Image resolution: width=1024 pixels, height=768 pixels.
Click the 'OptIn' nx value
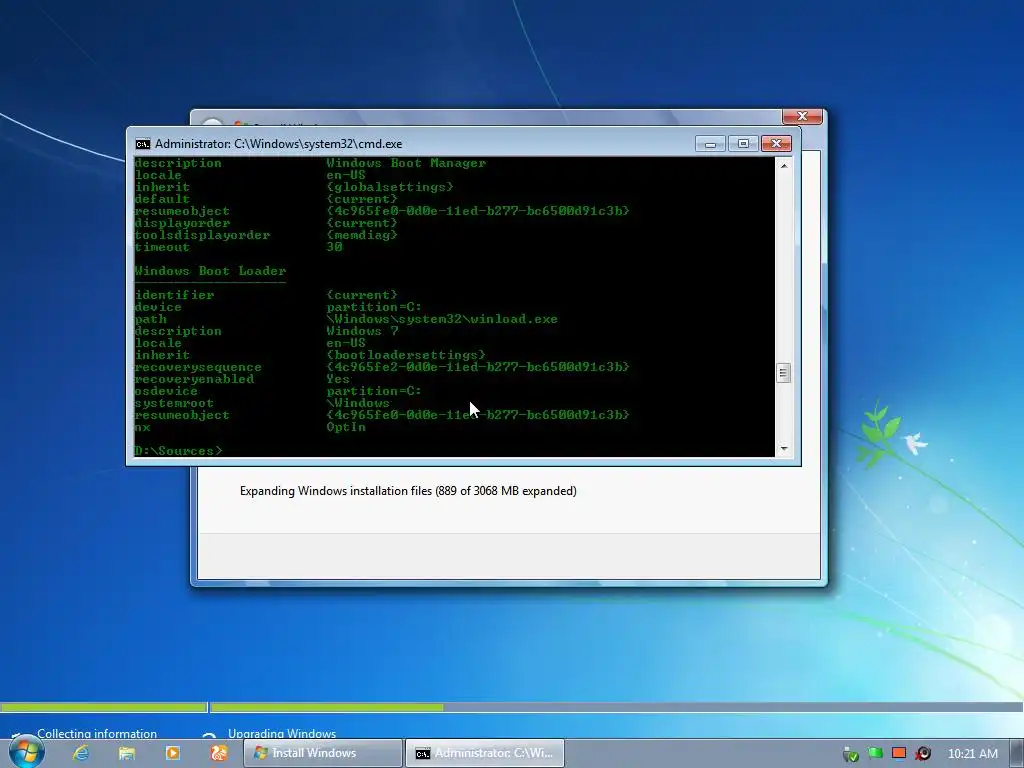(x=346, y=427)
